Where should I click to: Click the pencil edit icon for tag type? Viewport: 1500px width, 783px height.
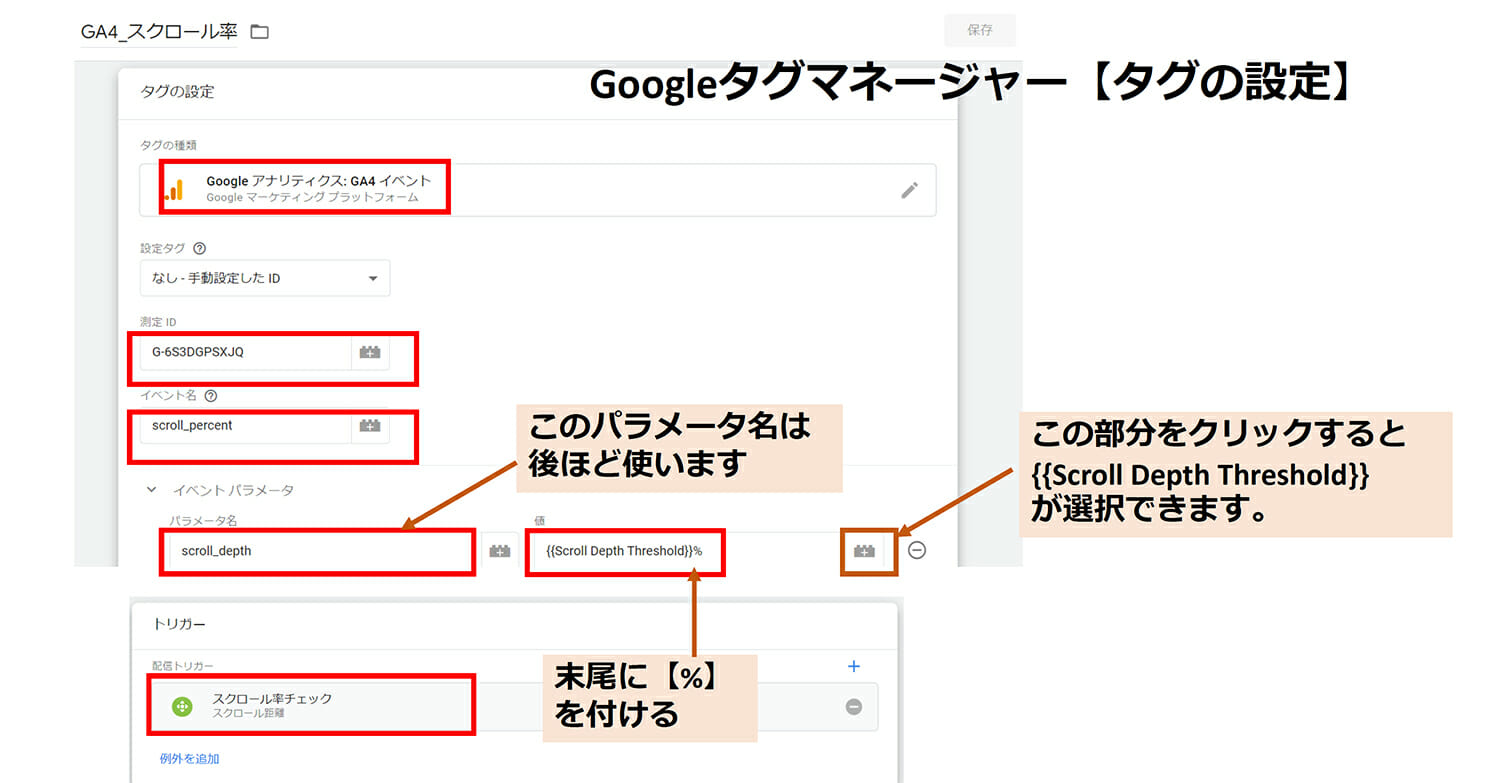point(909,190)
